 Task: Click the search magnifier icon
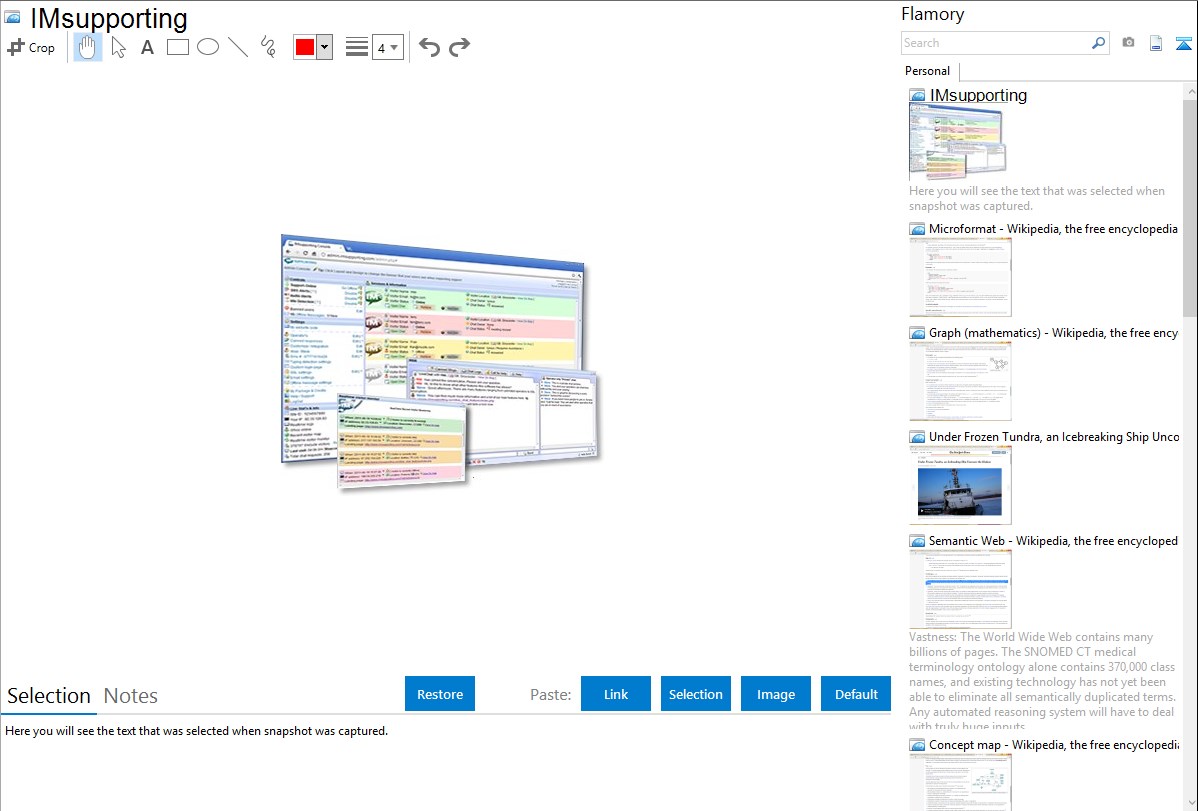click(x=1099, y=43)
